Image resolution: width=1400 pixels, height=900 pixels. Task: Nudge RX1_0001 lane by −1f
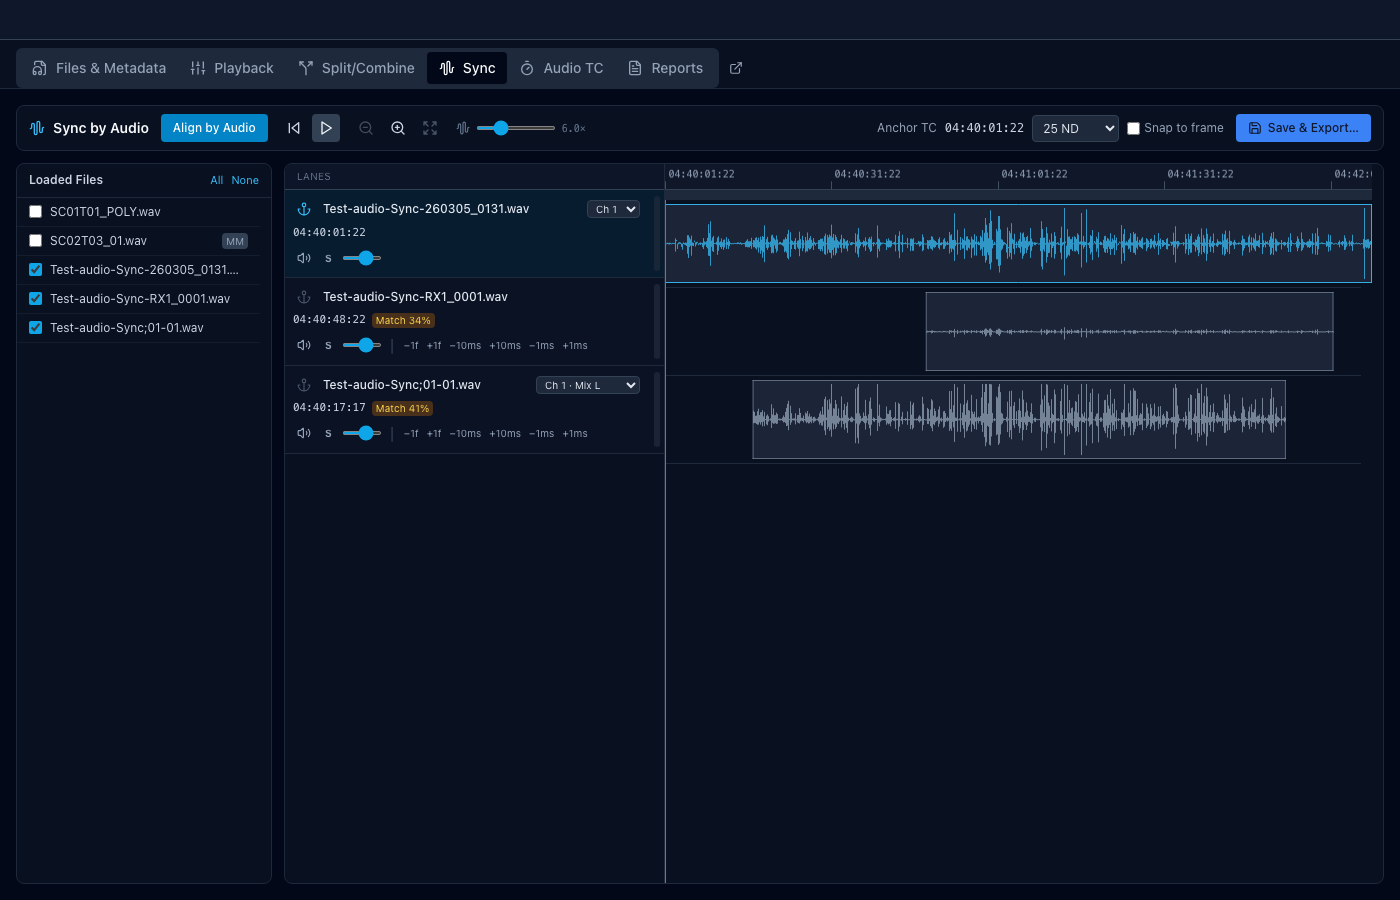coord(411,346)
